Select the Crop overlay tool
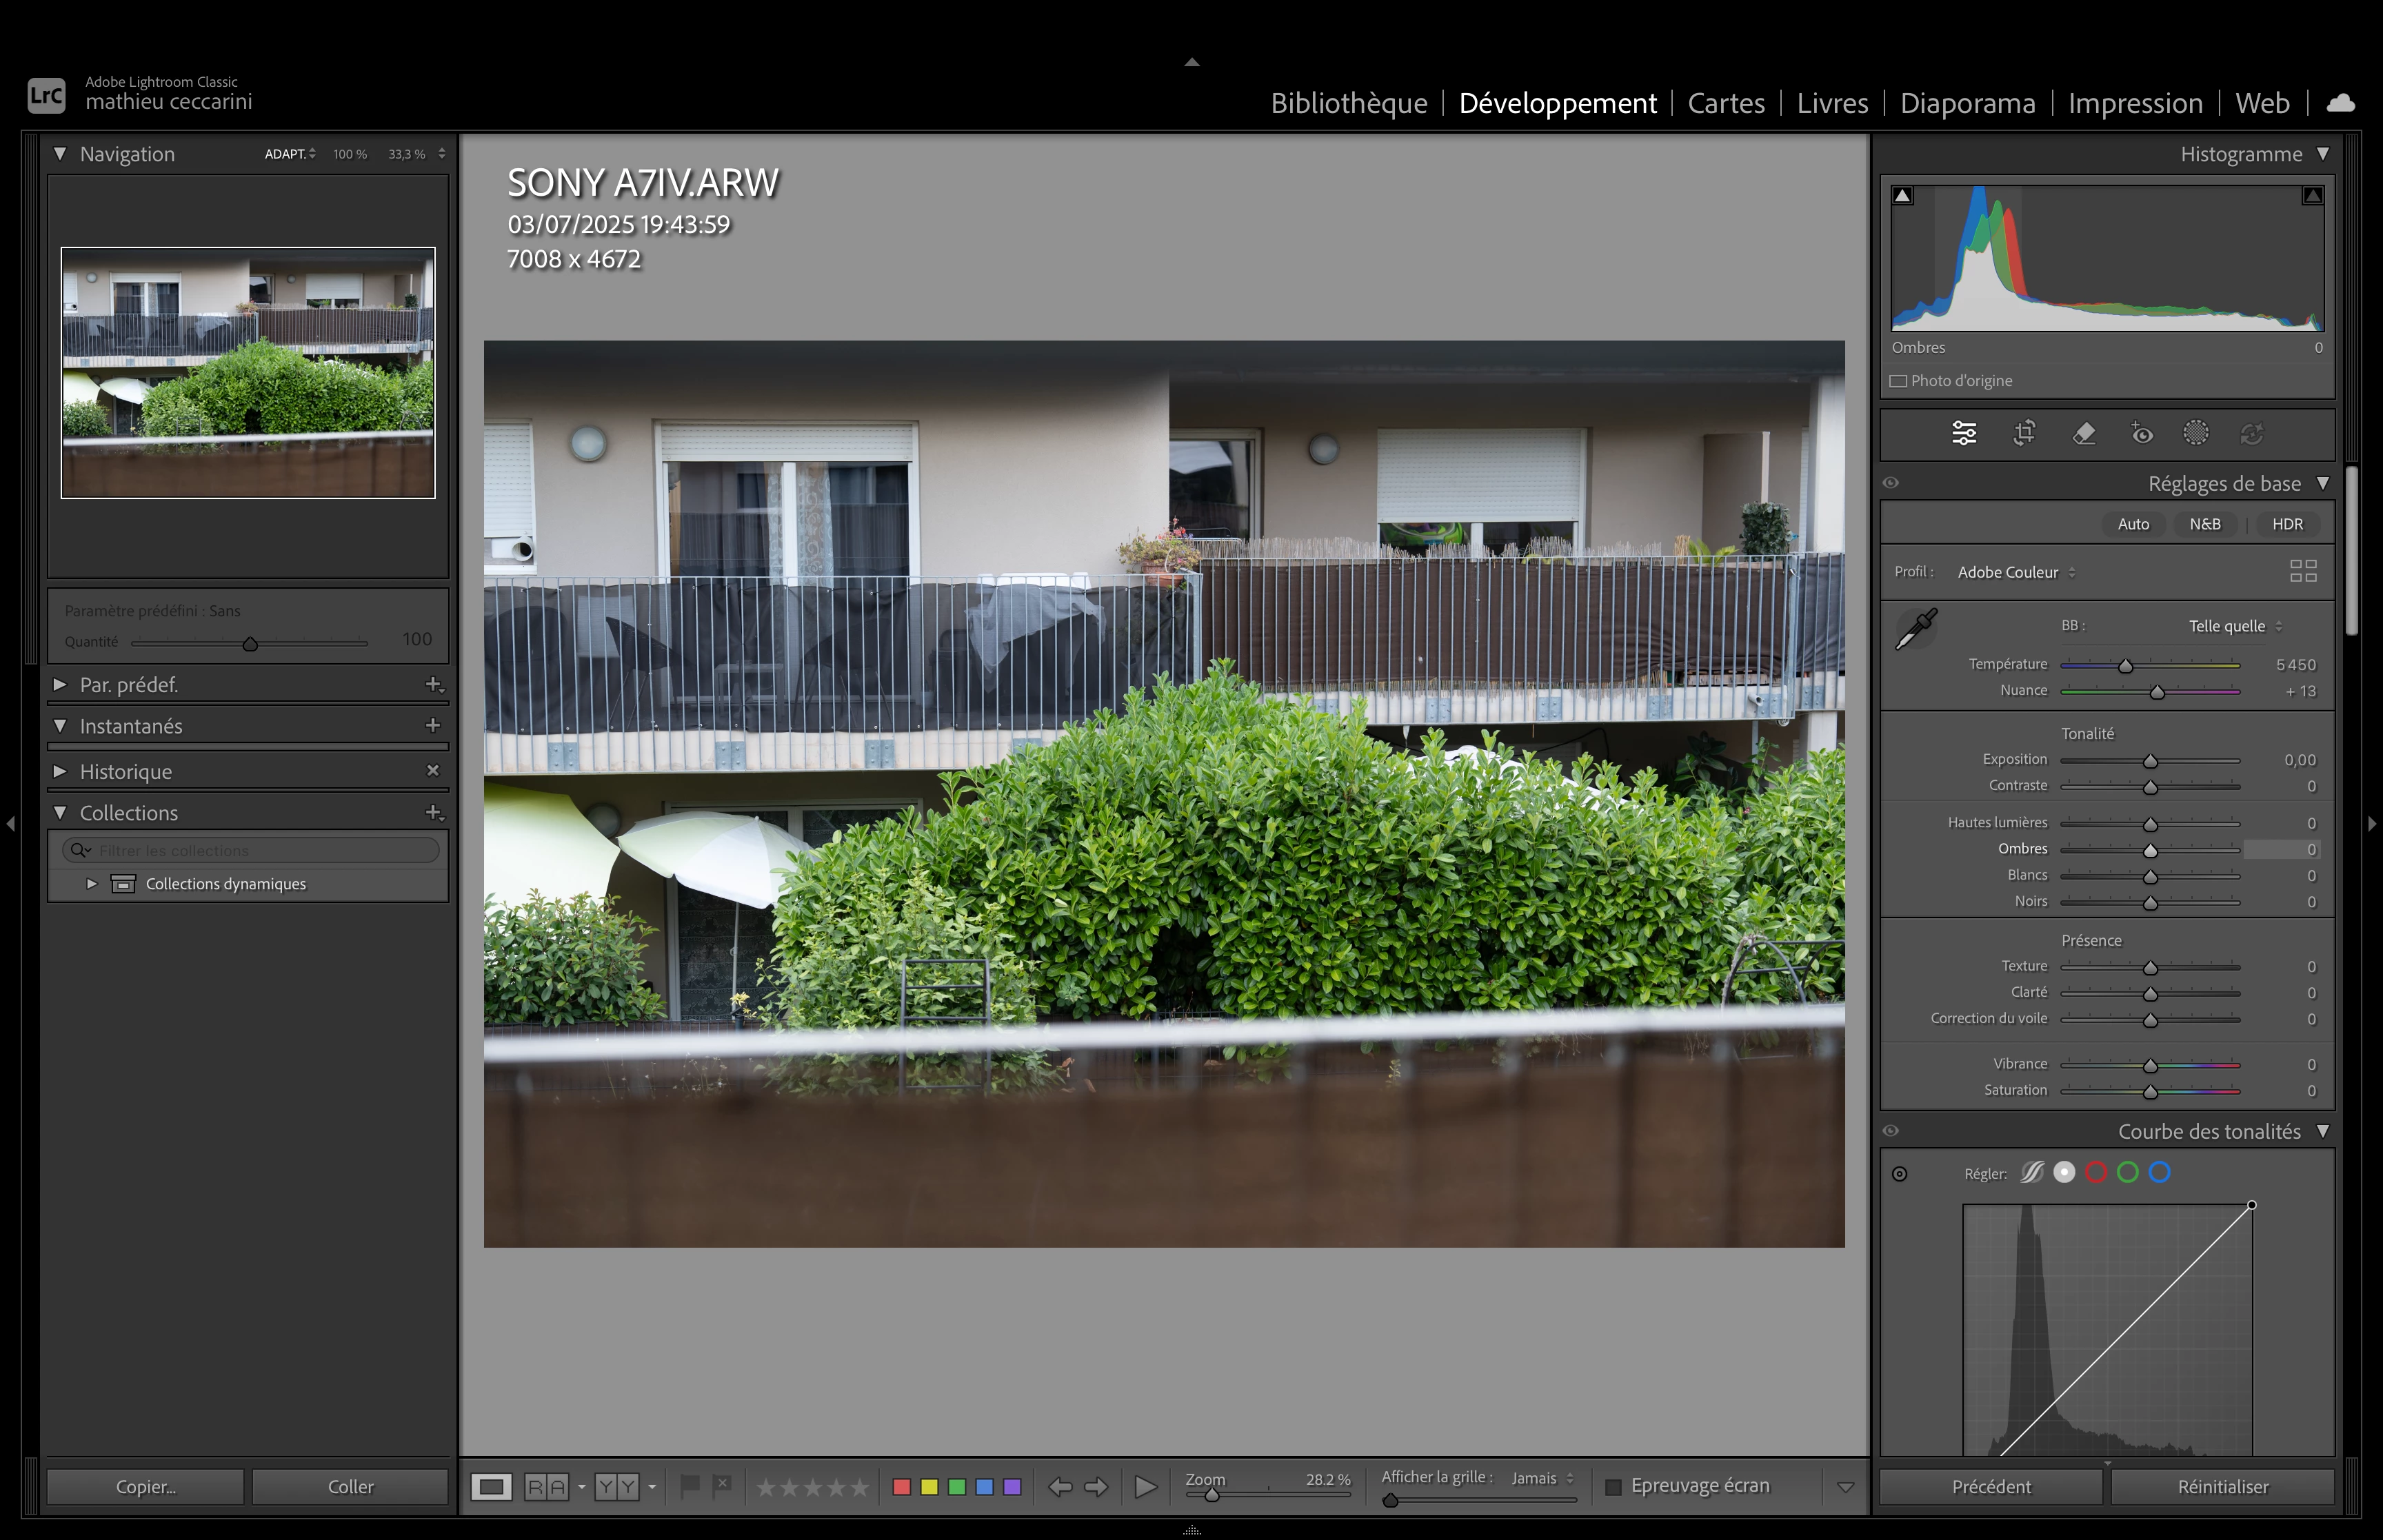The height and width of the screenshot is (1540, 2383). tap(2024, 433)
